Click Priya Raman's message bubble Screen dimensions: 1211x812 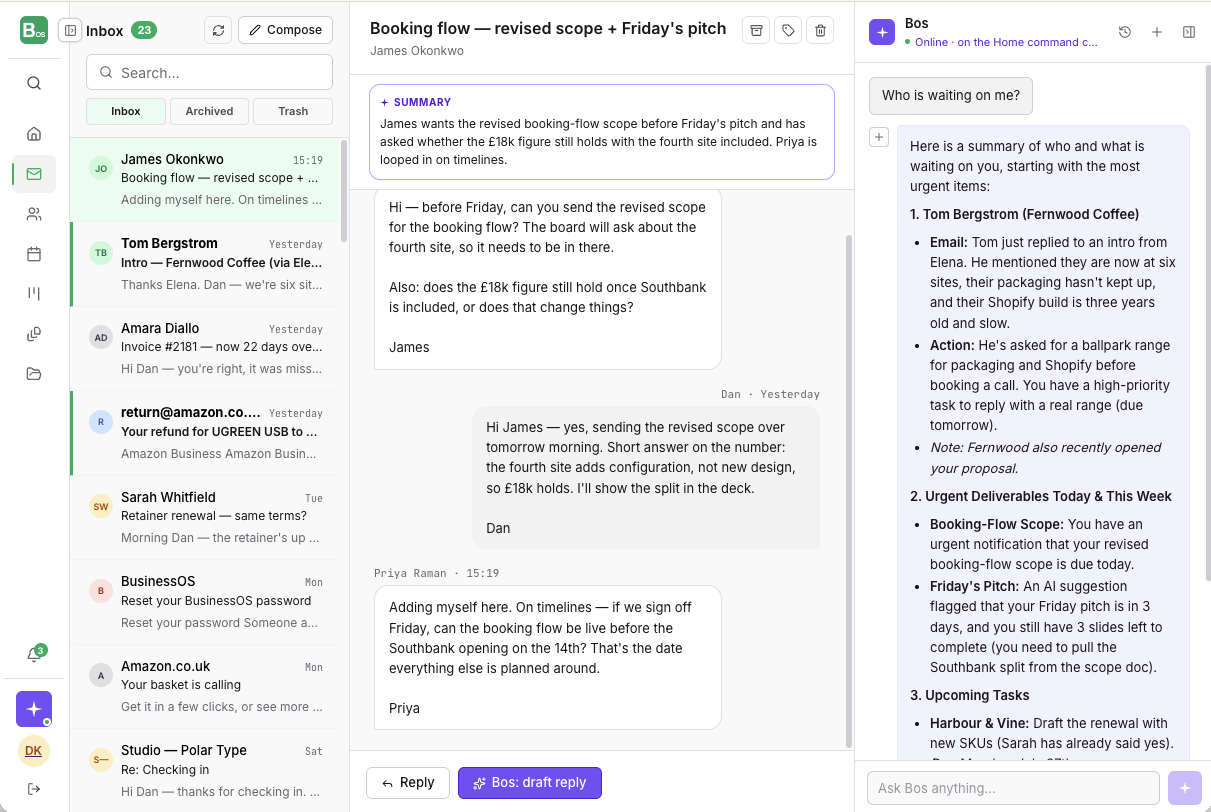[548, 657]
